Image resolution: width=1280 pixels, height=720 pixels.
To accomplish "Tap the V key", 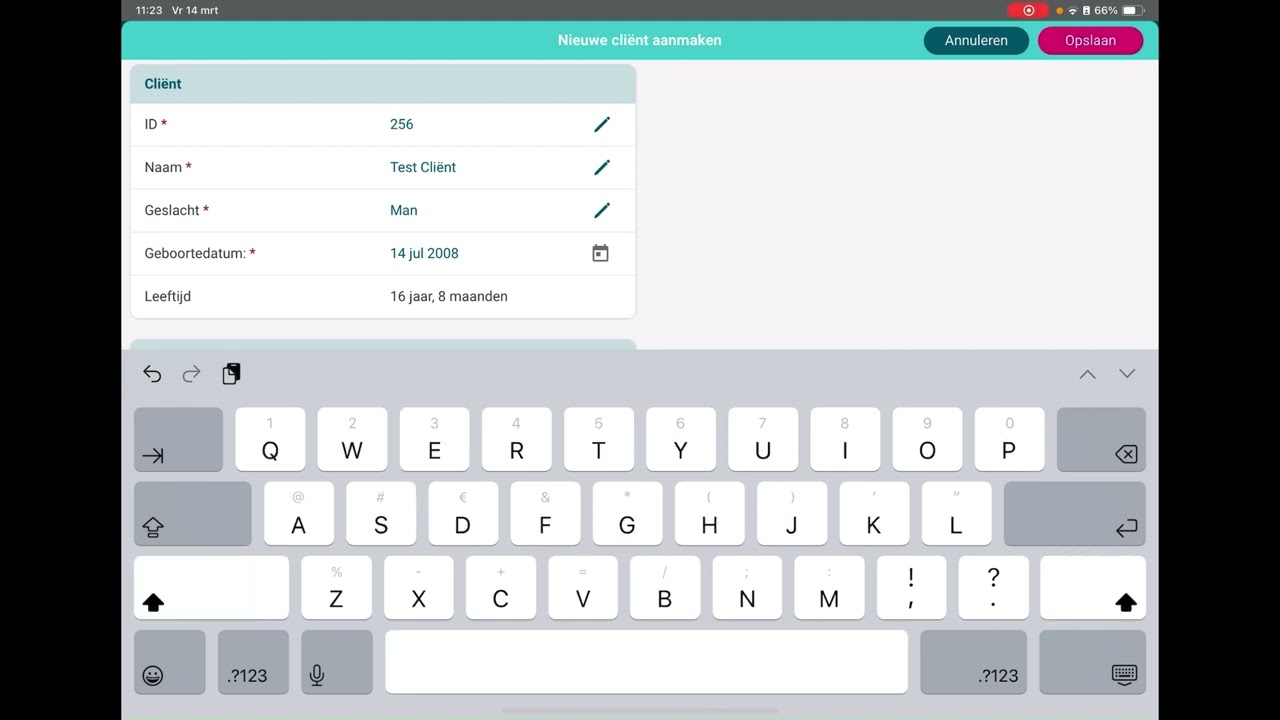I will pyautogui.click(x=582, y=588).
